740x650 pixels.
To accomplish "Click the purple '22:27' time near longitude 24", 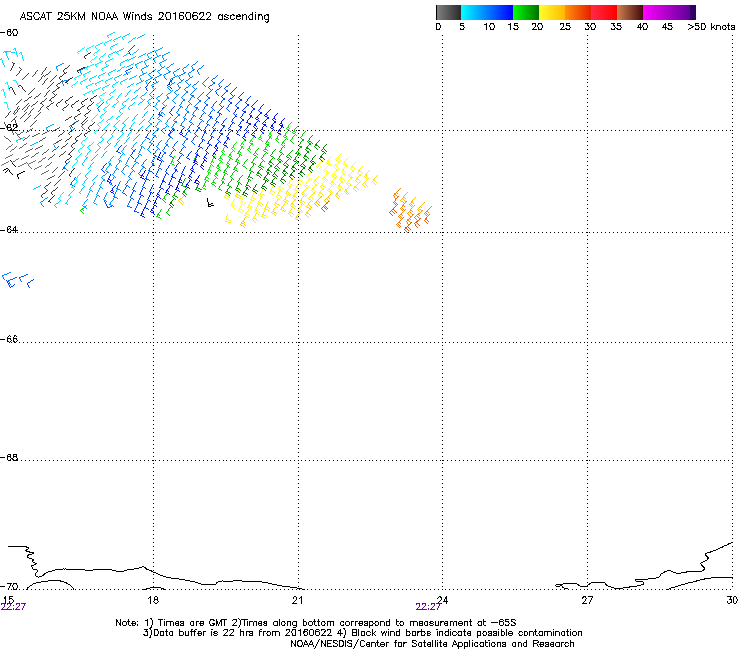I will (428, 607).
